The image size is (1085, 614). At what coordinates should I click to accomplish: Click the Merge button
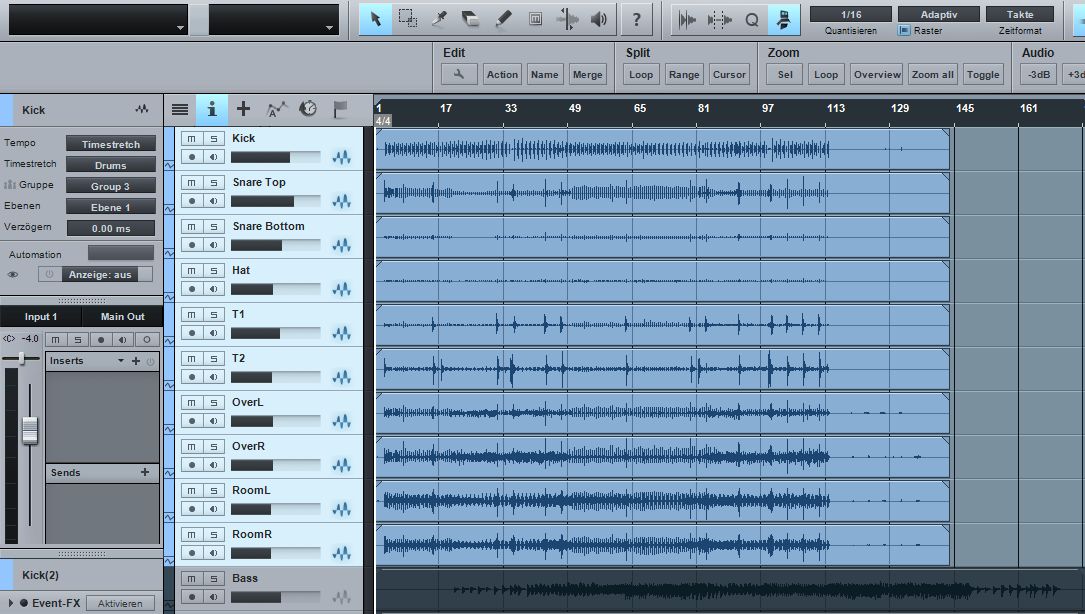587,74
